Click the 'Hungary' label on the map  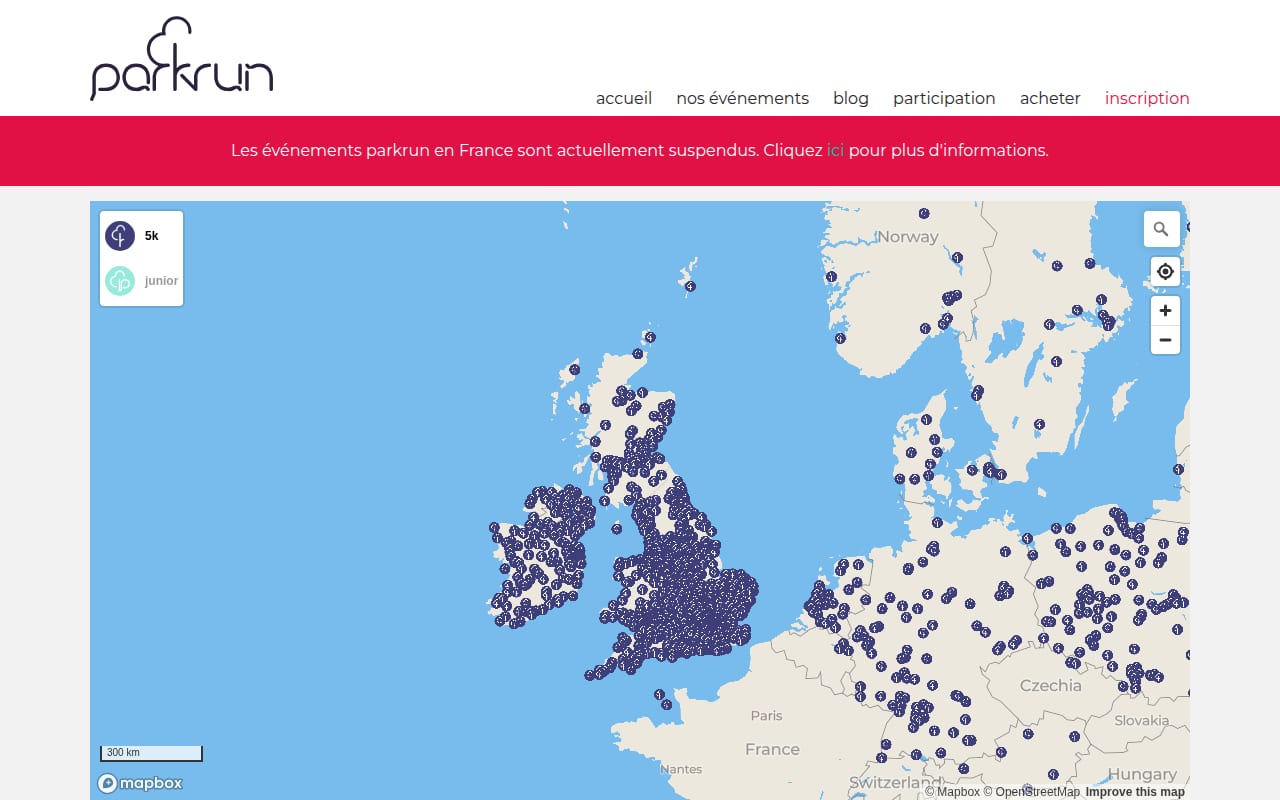[1141, 774]
